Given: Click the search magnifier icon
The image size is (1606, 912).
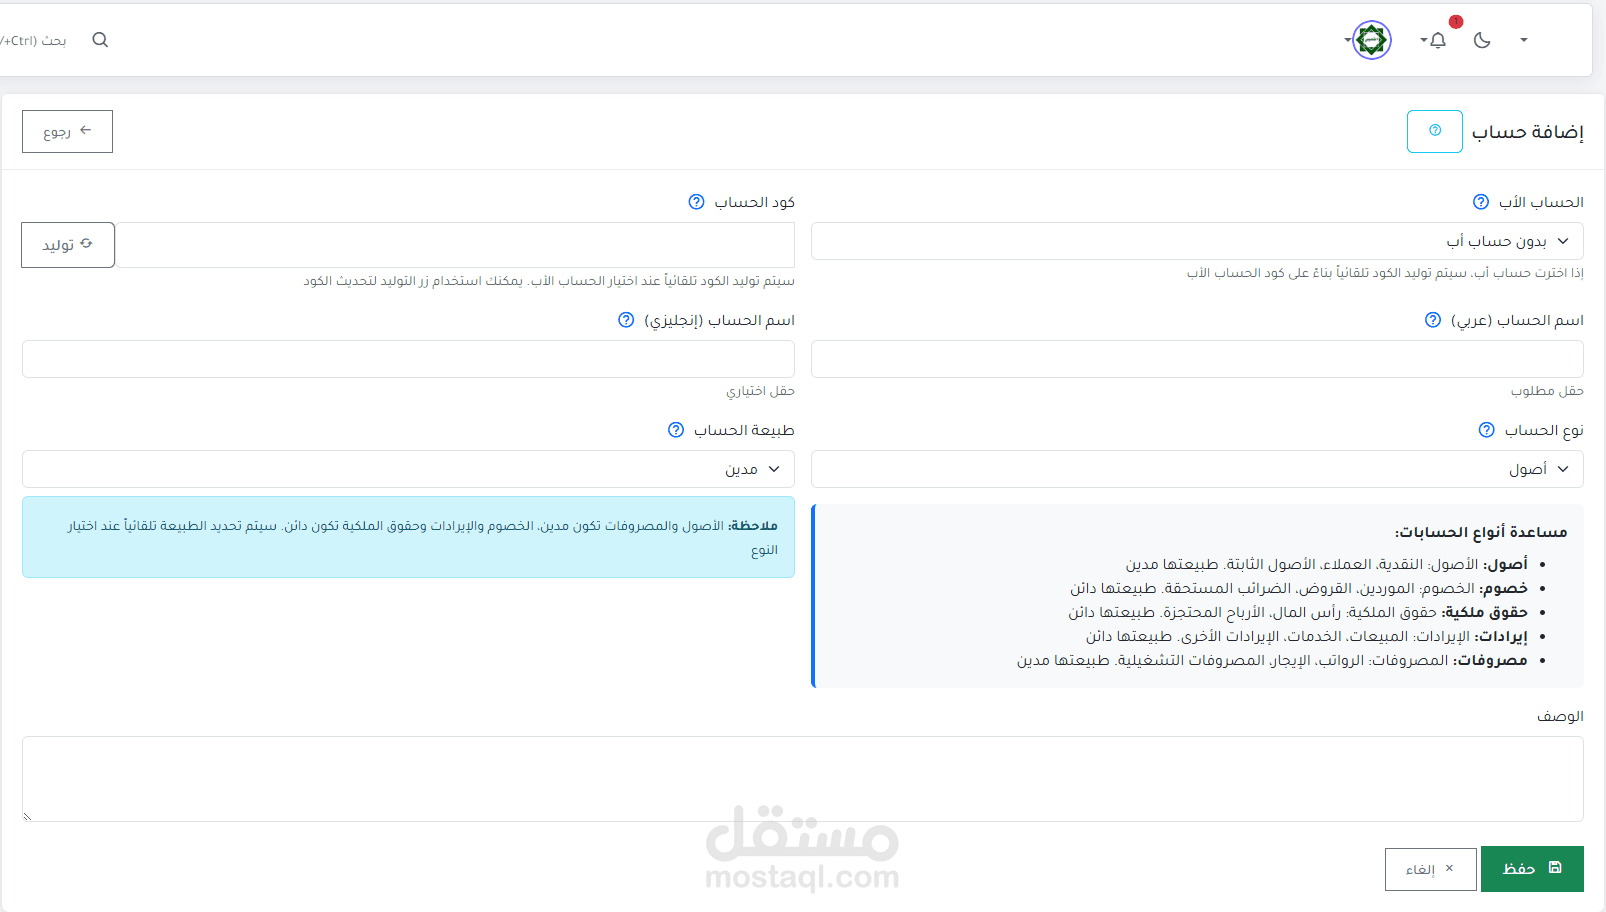Looking at the screenshot, I should [x=100, y=40].
